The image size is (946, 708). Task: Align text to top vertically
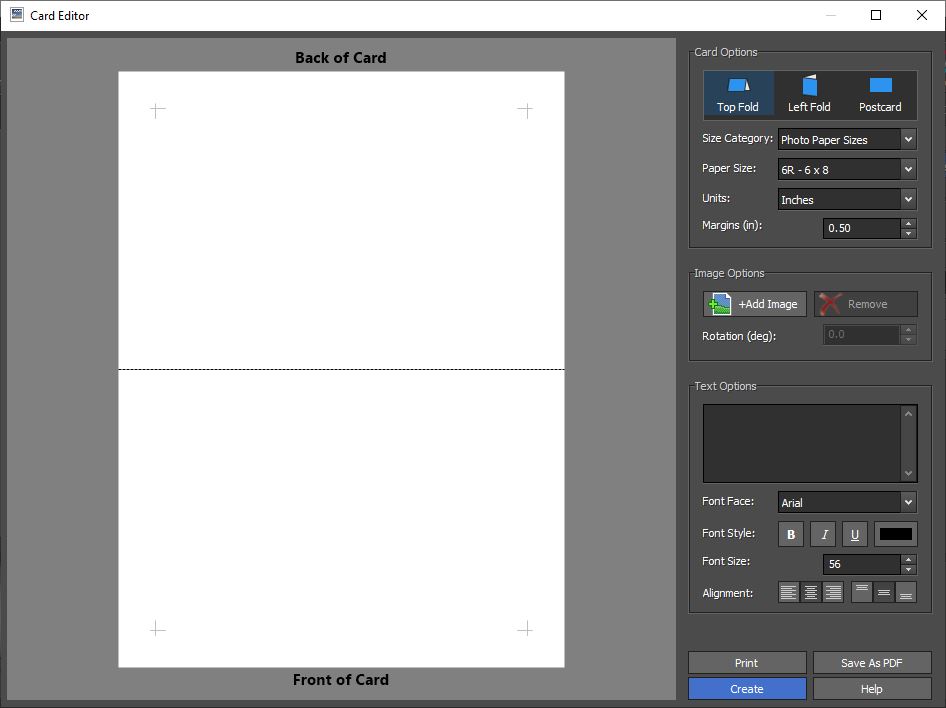click(x=862, y=592)
